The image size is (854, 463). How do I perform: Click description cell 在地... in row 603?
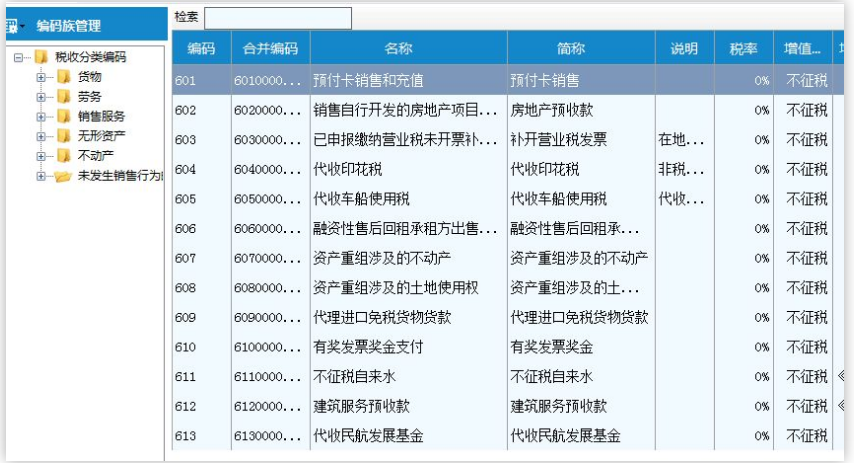click(685, 139)
